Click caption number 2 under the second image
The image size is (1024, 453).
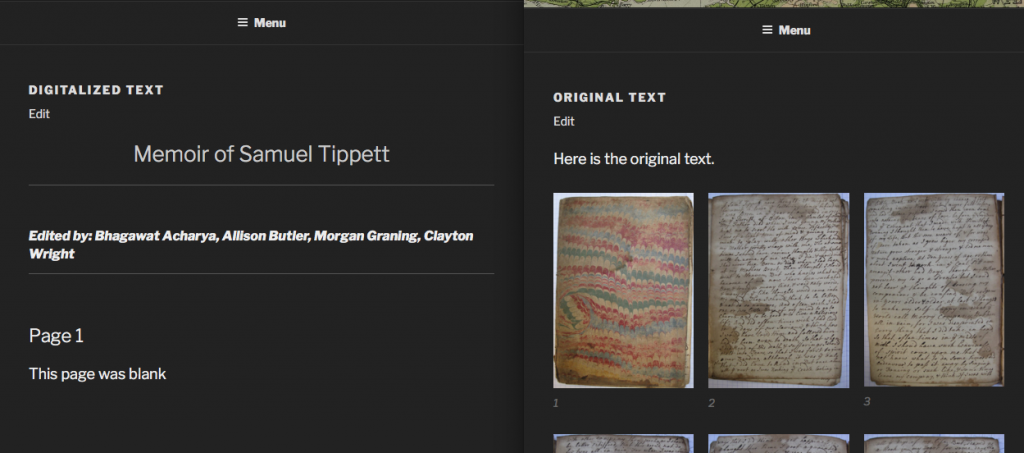point(711,403)
